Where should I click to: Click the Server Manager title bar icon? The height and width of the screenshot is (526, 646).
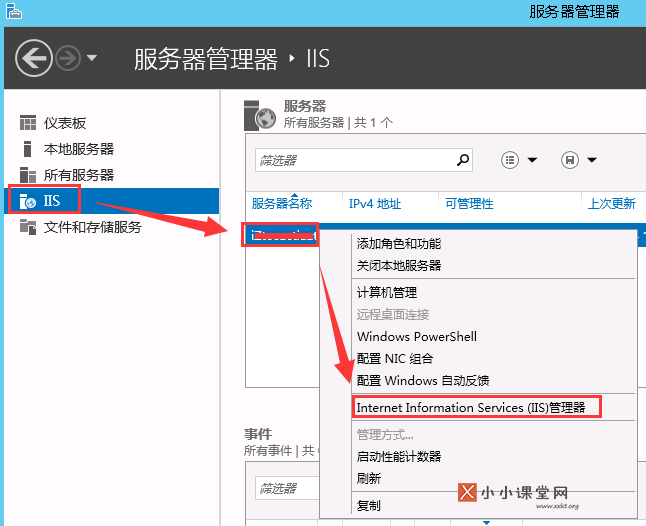coord(14,11)
